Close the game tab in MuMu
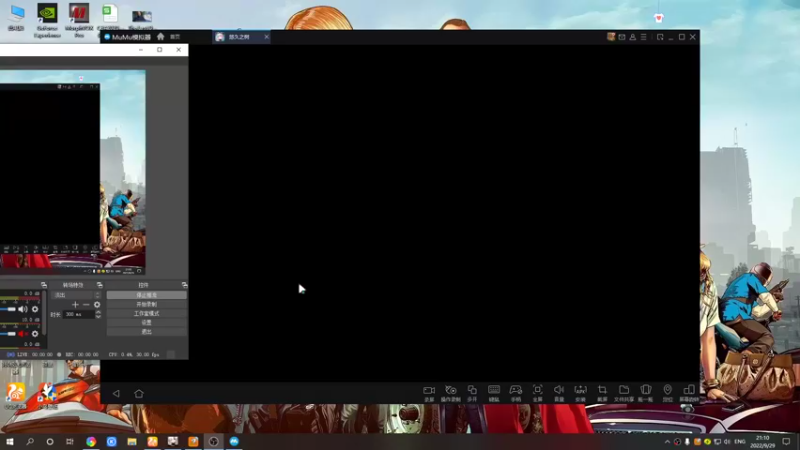The height and width of the screenshot is (450, 800). click(x=266, y=37)
